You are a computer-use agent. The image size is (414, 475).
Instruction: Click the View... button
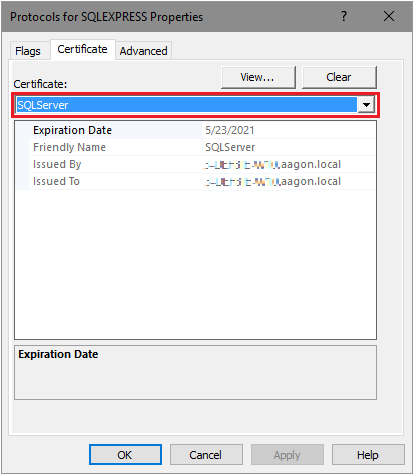pos(258,77)
